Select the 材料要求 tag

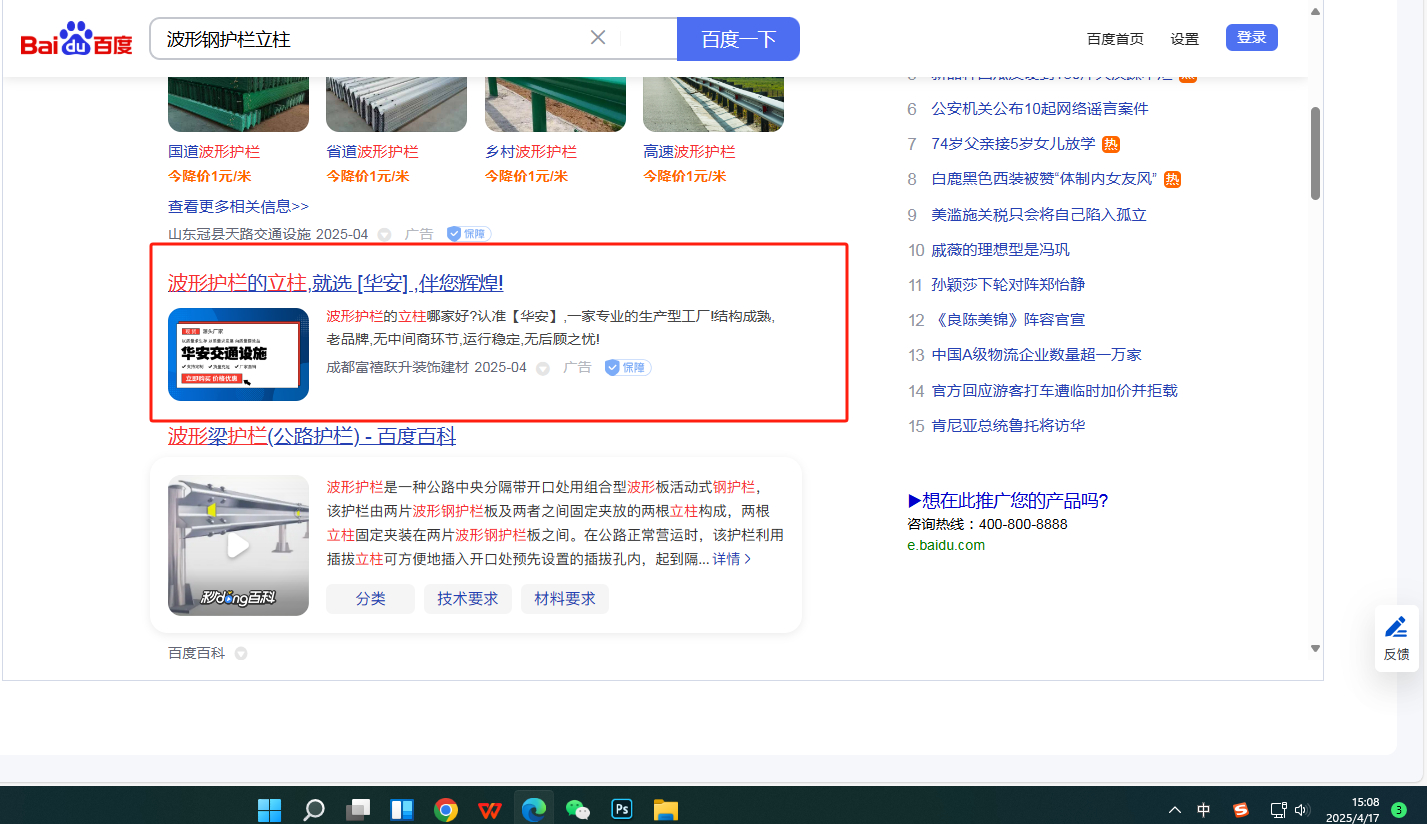pos(565,599)
